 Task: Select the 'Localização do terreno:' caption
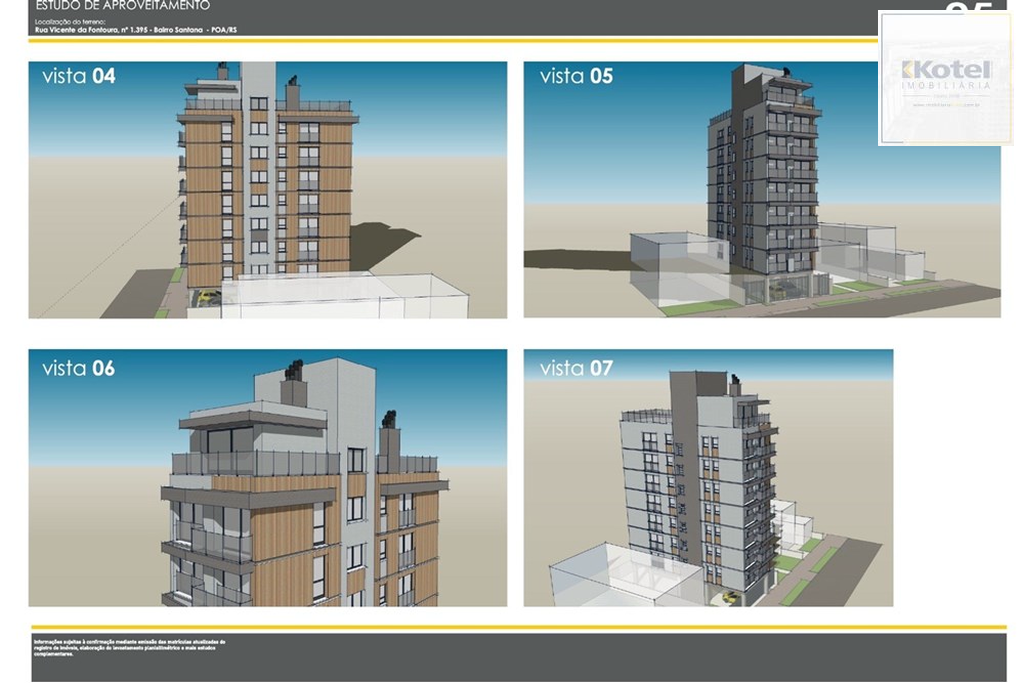(70, 22)
